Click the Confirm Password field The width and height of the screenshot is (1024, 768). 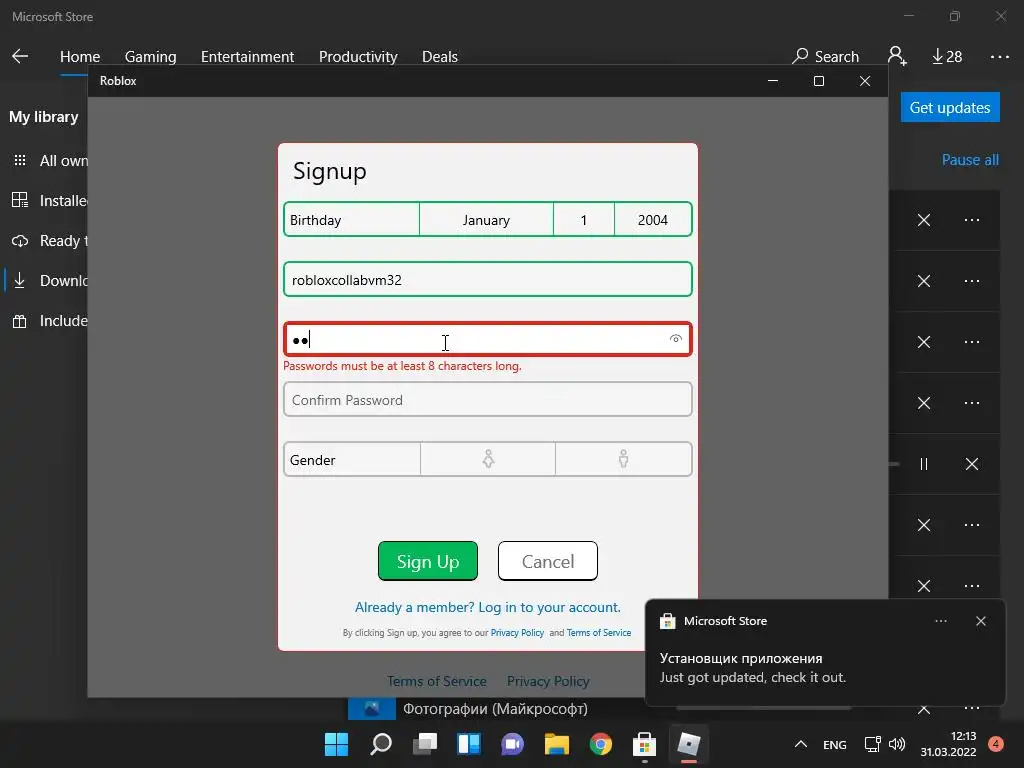point(488,400)
